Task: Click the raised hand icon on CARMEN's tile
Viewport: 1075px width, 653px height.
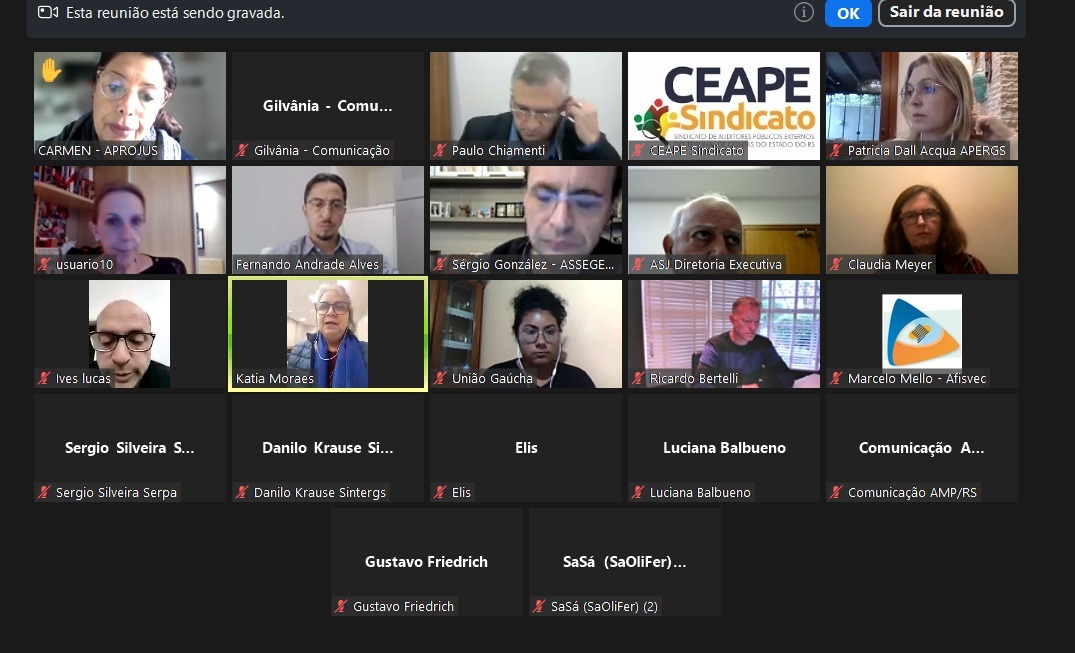Action: point(51,70)
